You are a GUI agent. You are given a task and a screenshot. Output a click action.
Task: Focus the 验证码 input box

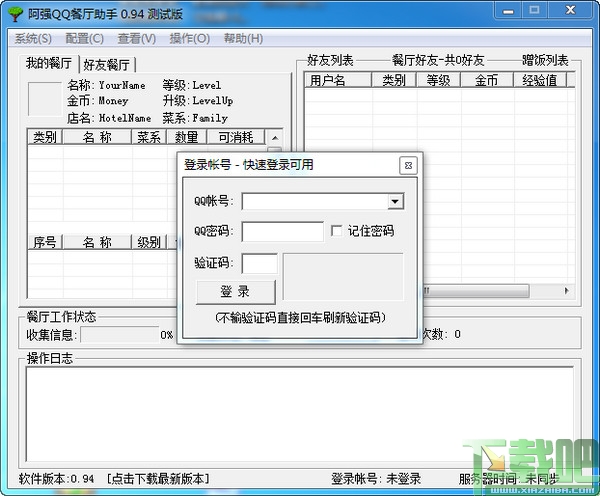coord(260,263)
